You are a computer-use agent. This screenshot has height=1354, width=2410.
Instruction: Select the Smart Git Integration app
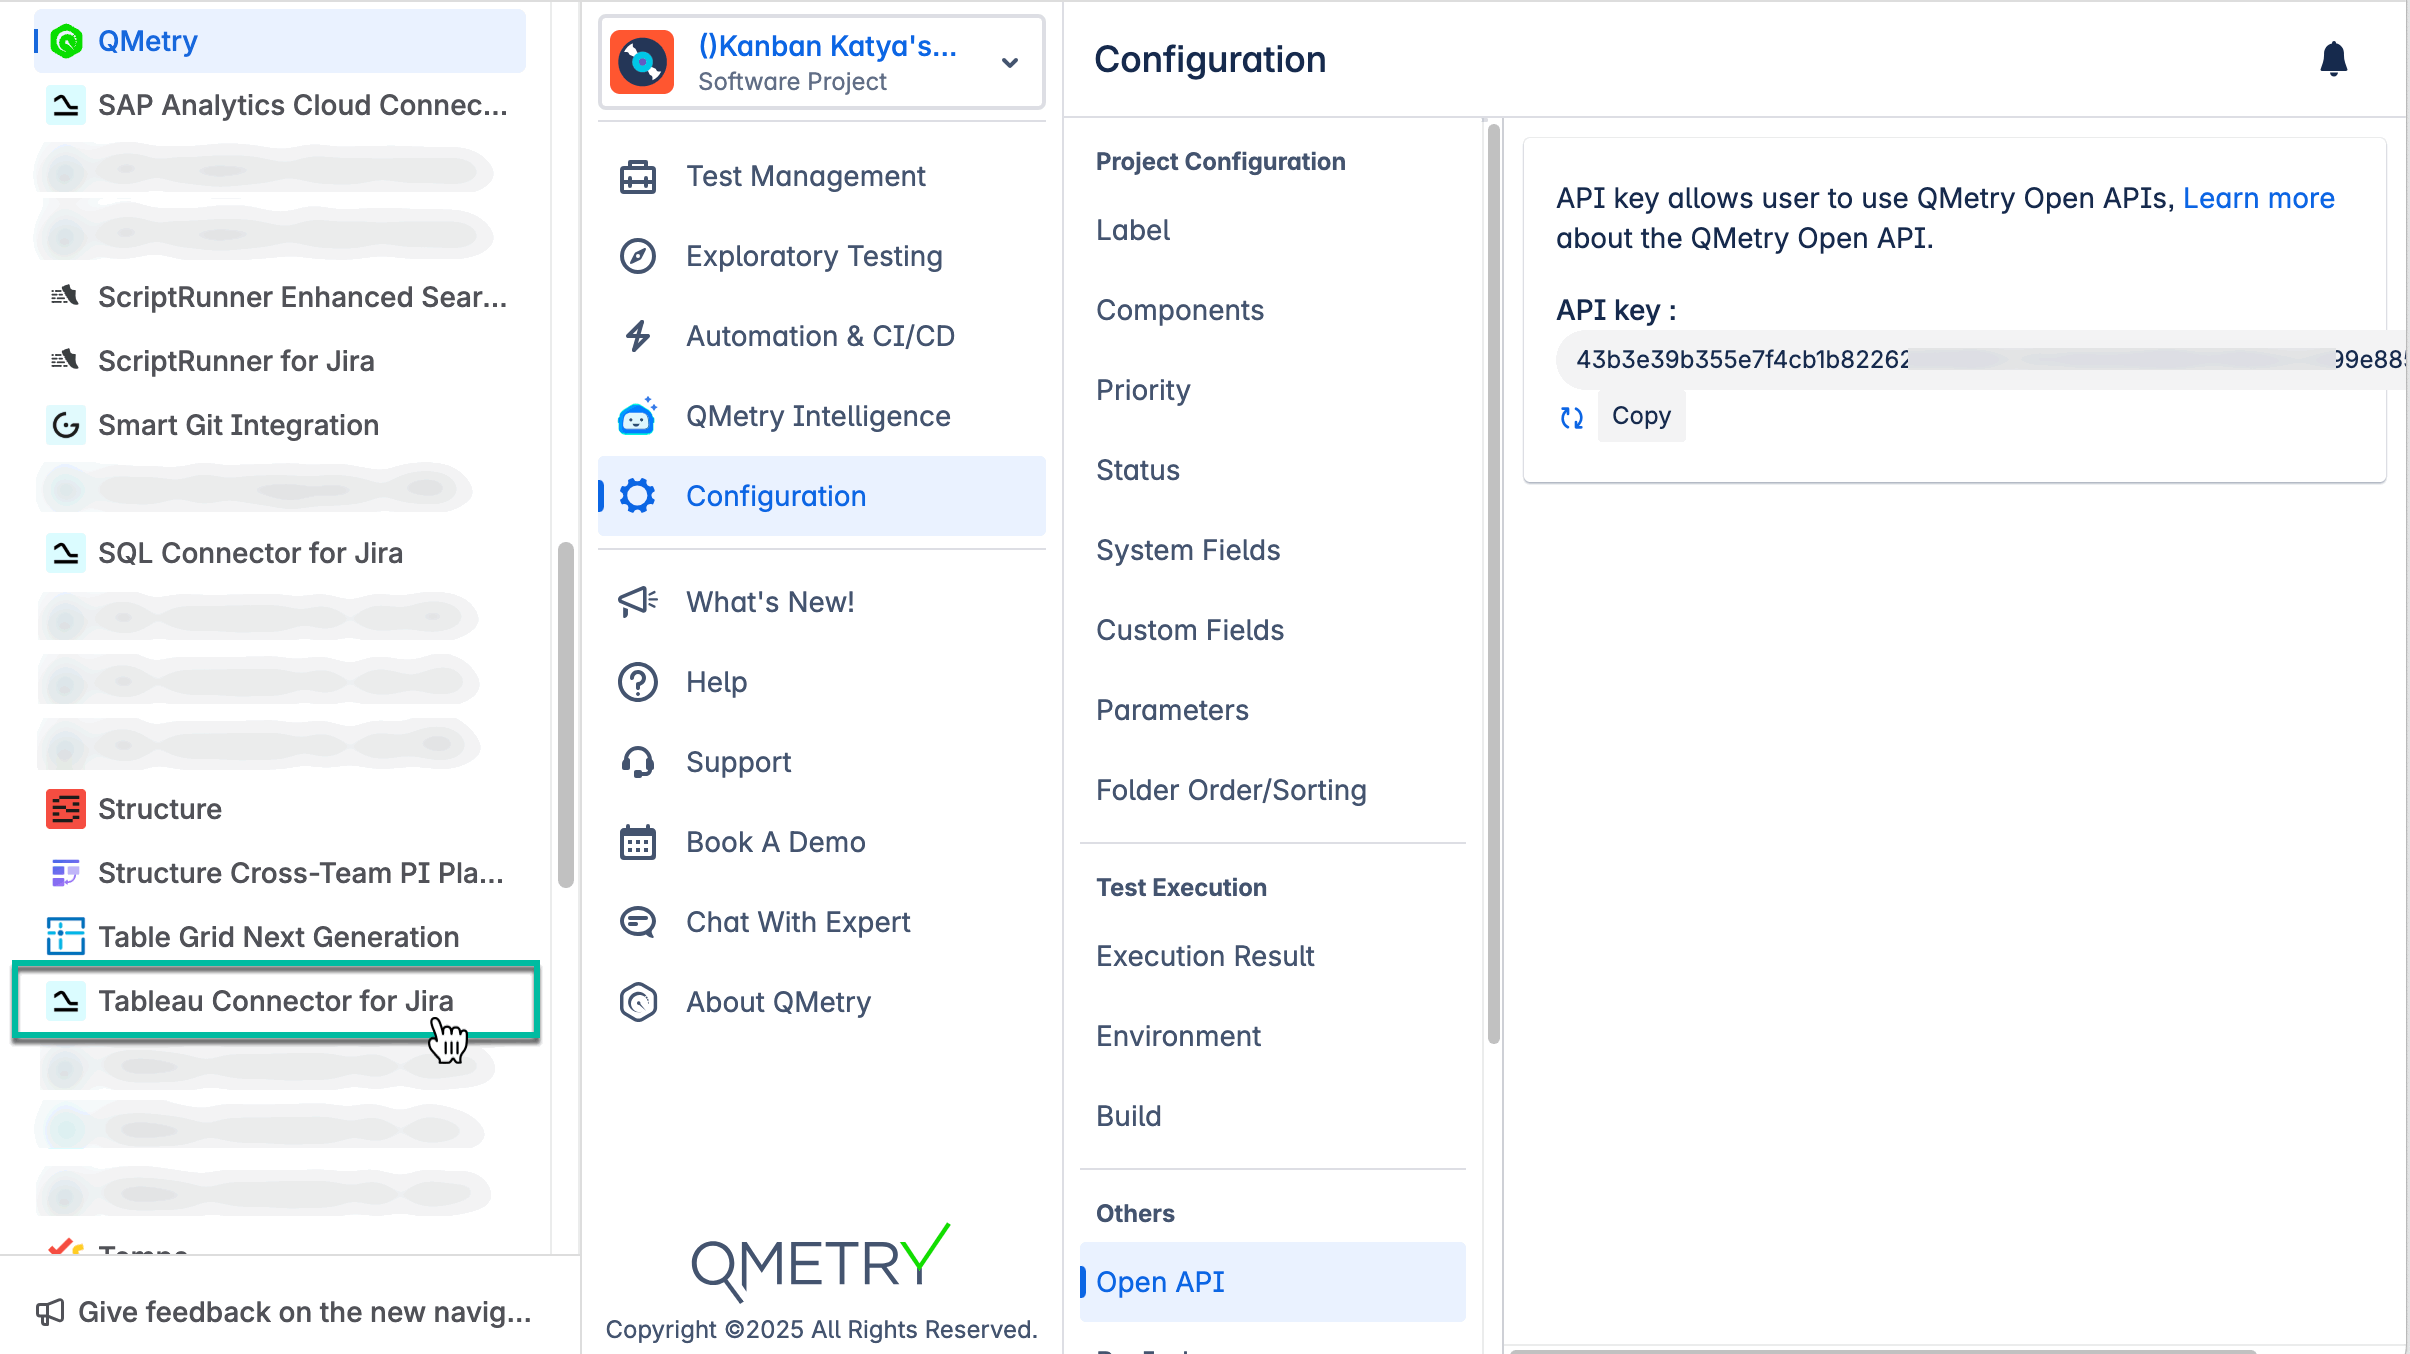239,424
